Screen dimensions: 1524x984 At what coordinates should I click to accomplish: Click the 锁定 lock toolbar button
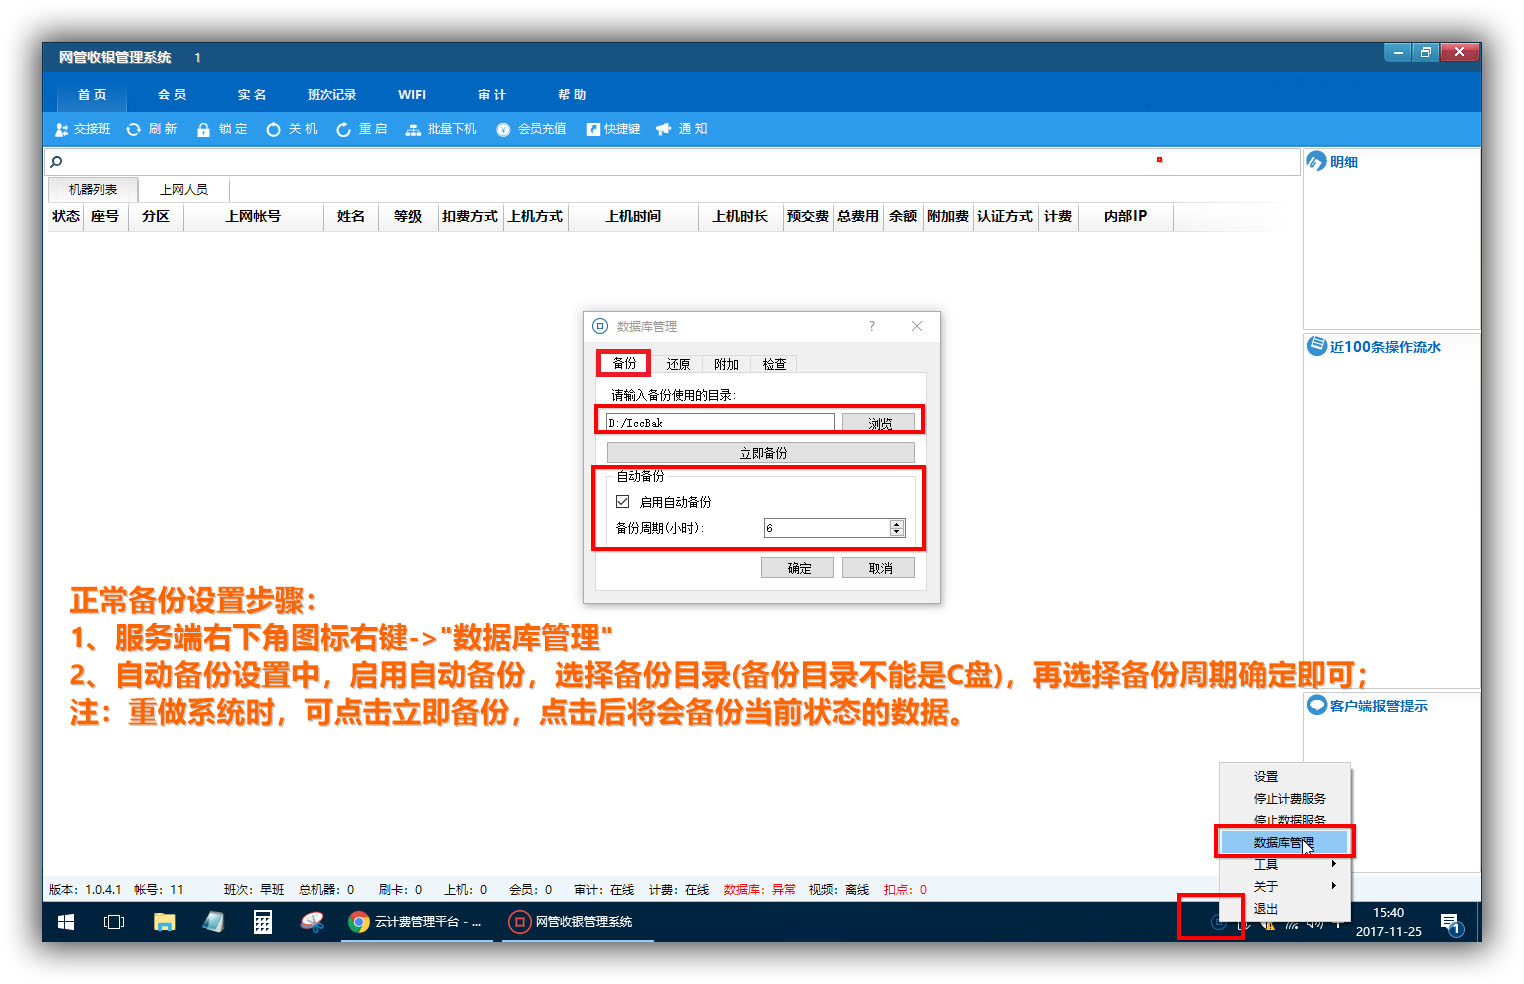(x=222, y=129)
